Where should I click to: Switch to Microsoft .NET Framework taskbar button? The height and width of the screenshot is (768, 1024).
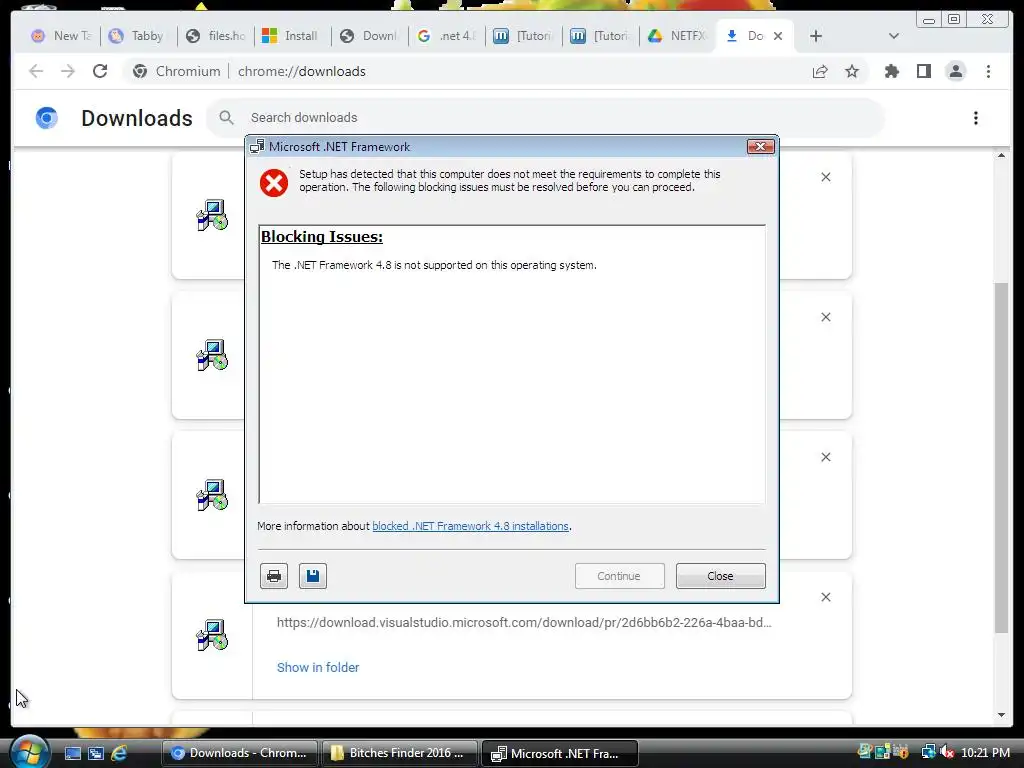(560, 753)
